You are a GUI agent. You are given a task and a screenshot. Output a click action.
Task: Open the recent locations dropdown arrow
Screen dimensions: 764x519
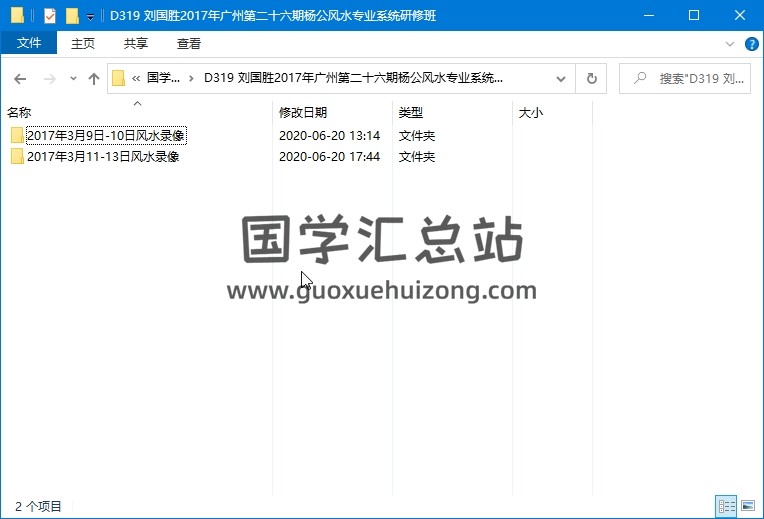coord(73,78)
